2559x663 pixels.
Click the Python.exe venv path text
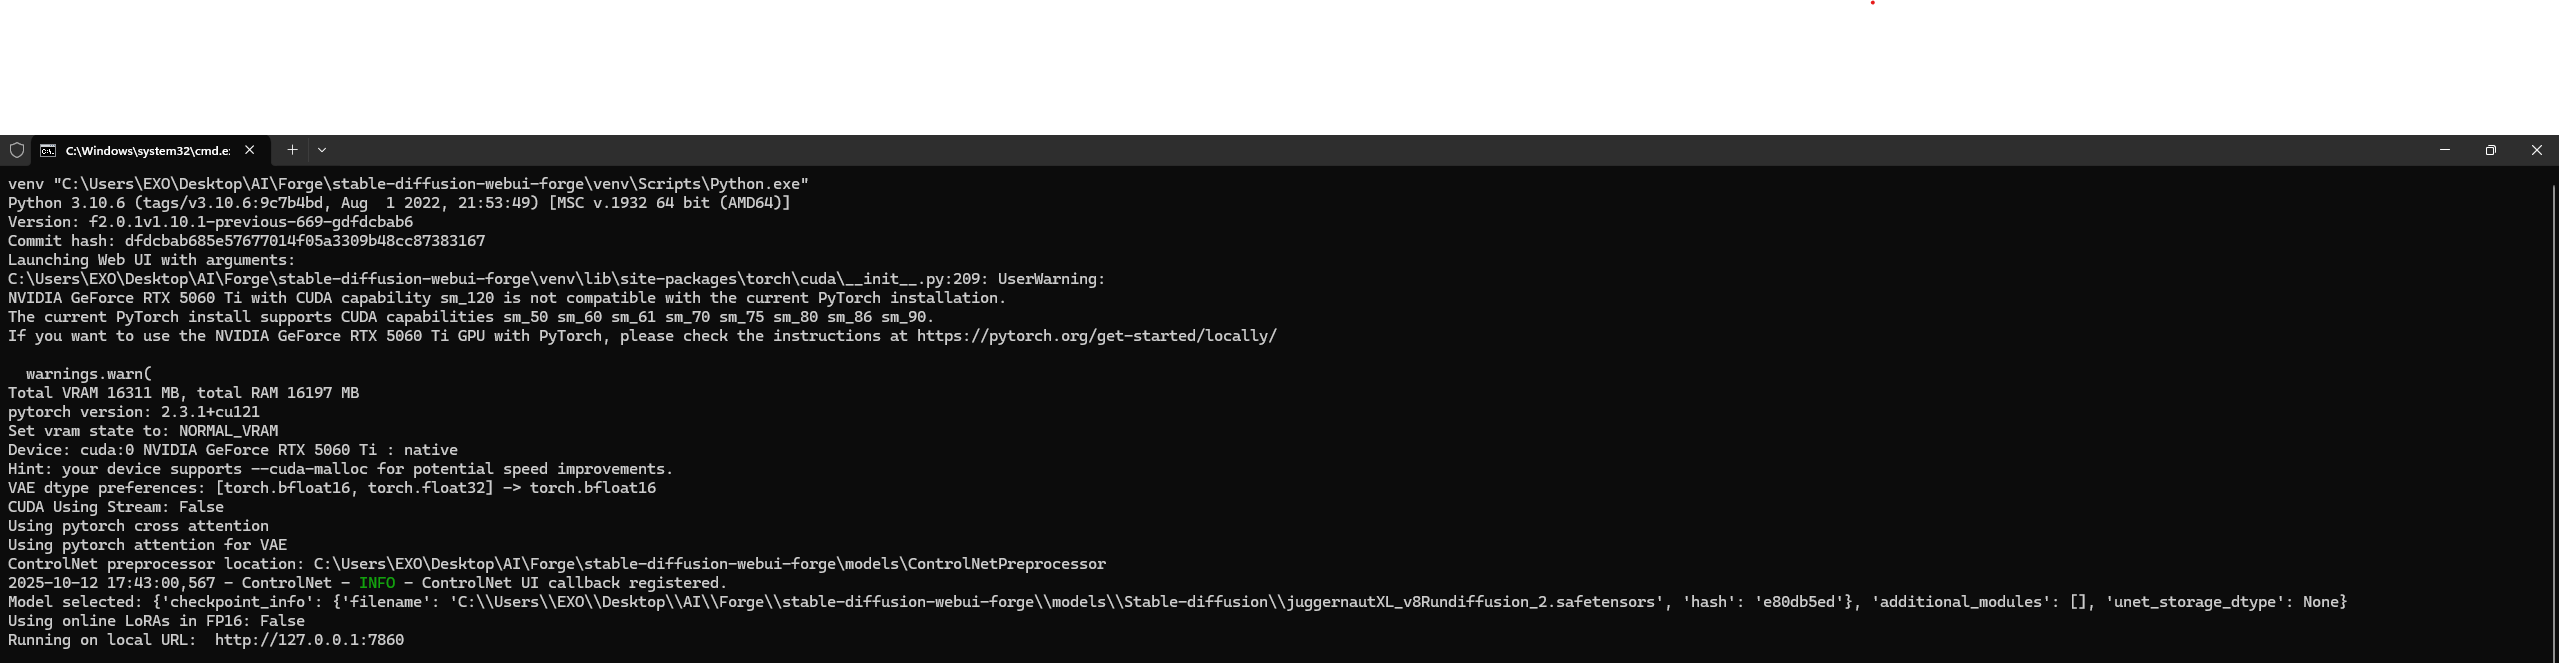[431, 184]
